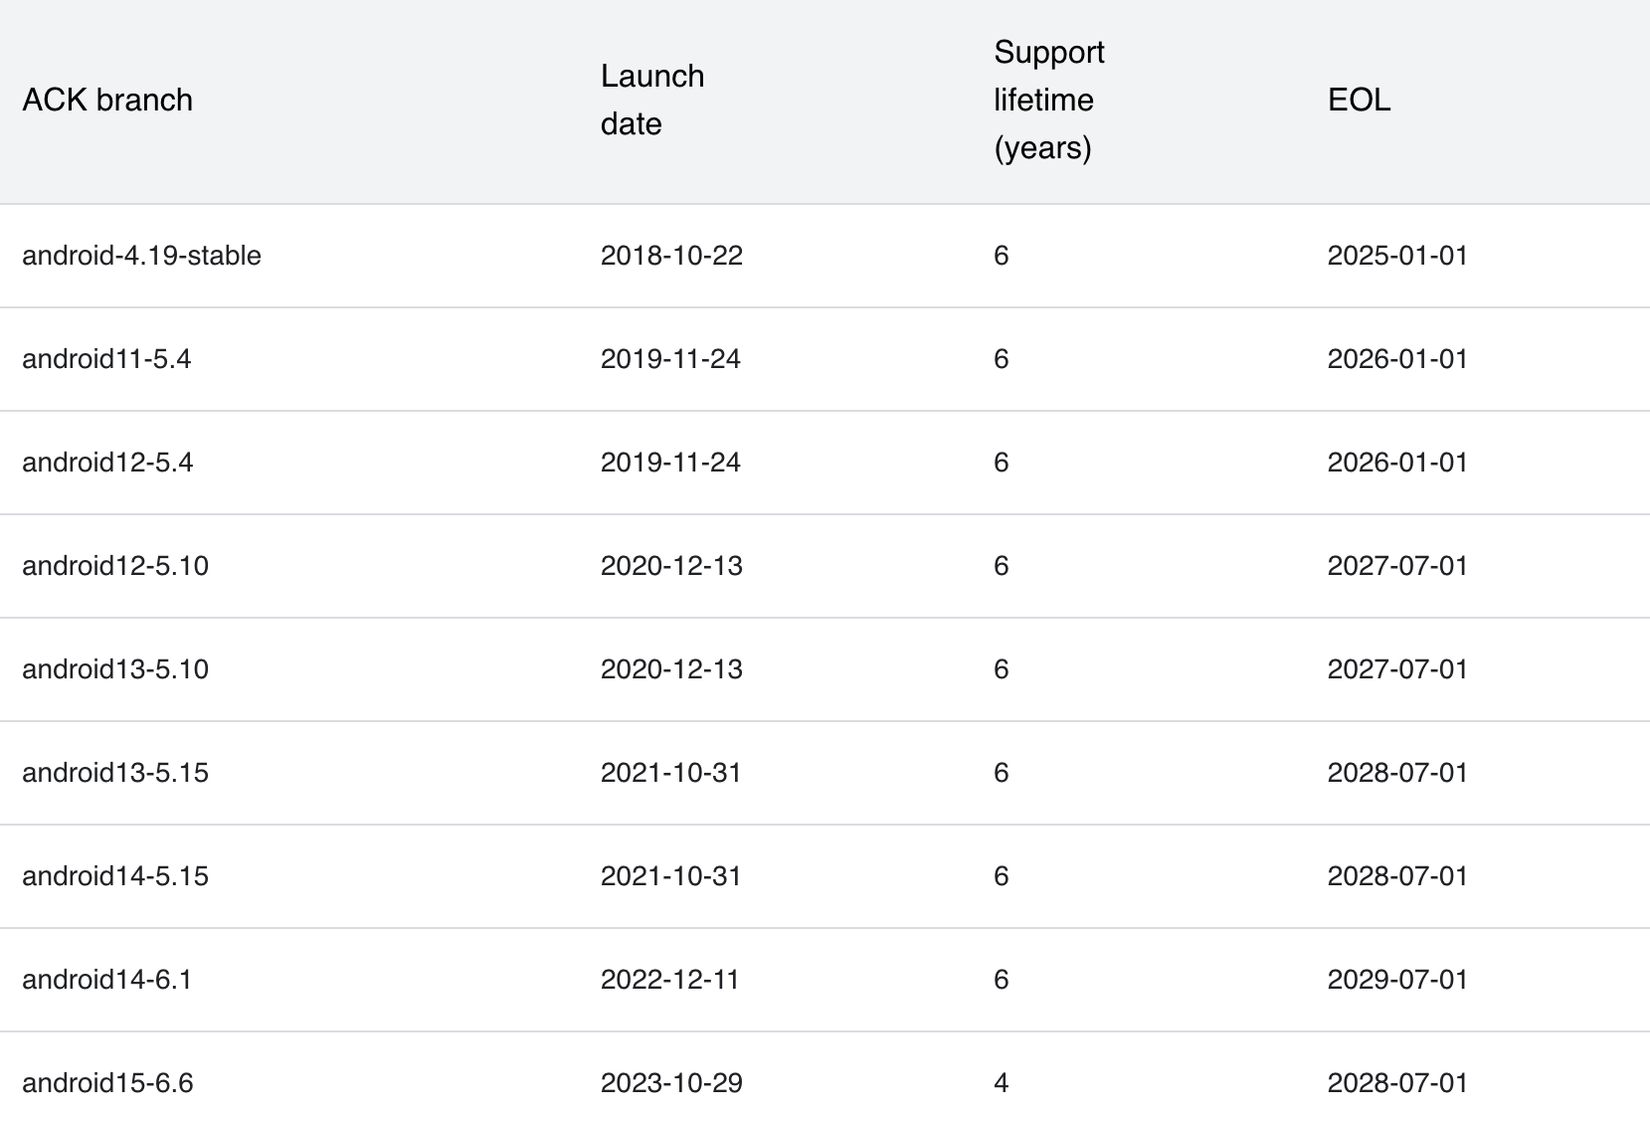Click the "ACK branch" column header
The image size is (1650, 1129).
click(107, 100)
